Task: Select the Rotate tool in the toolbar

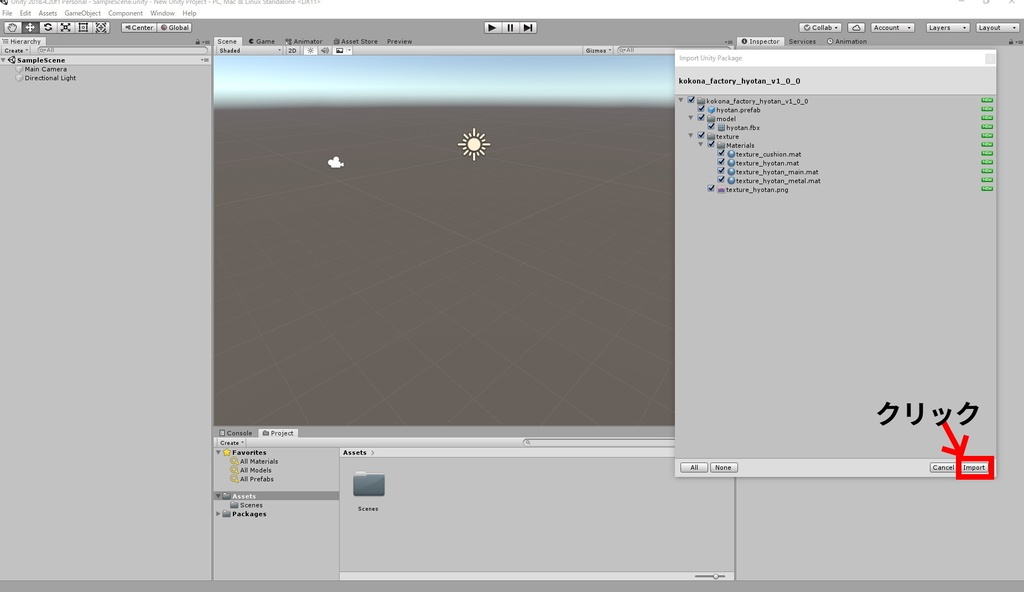Action: pyautogui.click(x=48, y=27)
